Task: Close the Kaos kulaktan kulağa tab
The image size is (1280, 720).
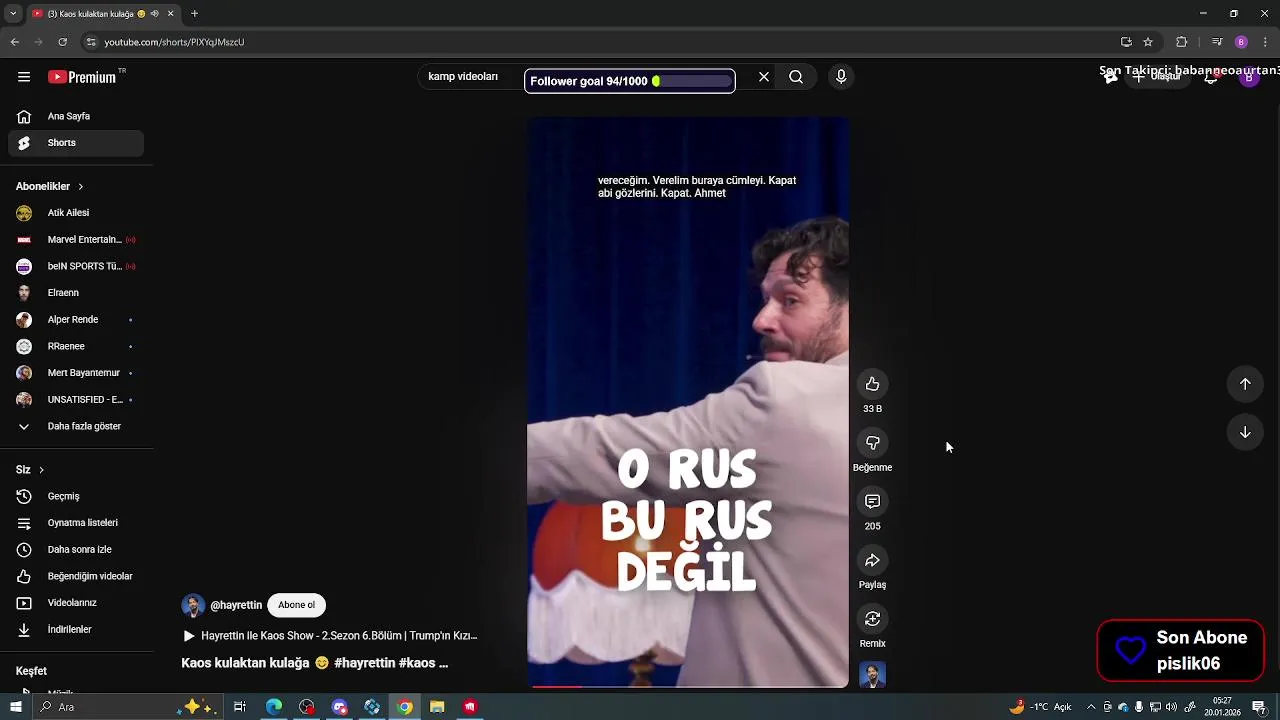Action: tap(170, 14)
